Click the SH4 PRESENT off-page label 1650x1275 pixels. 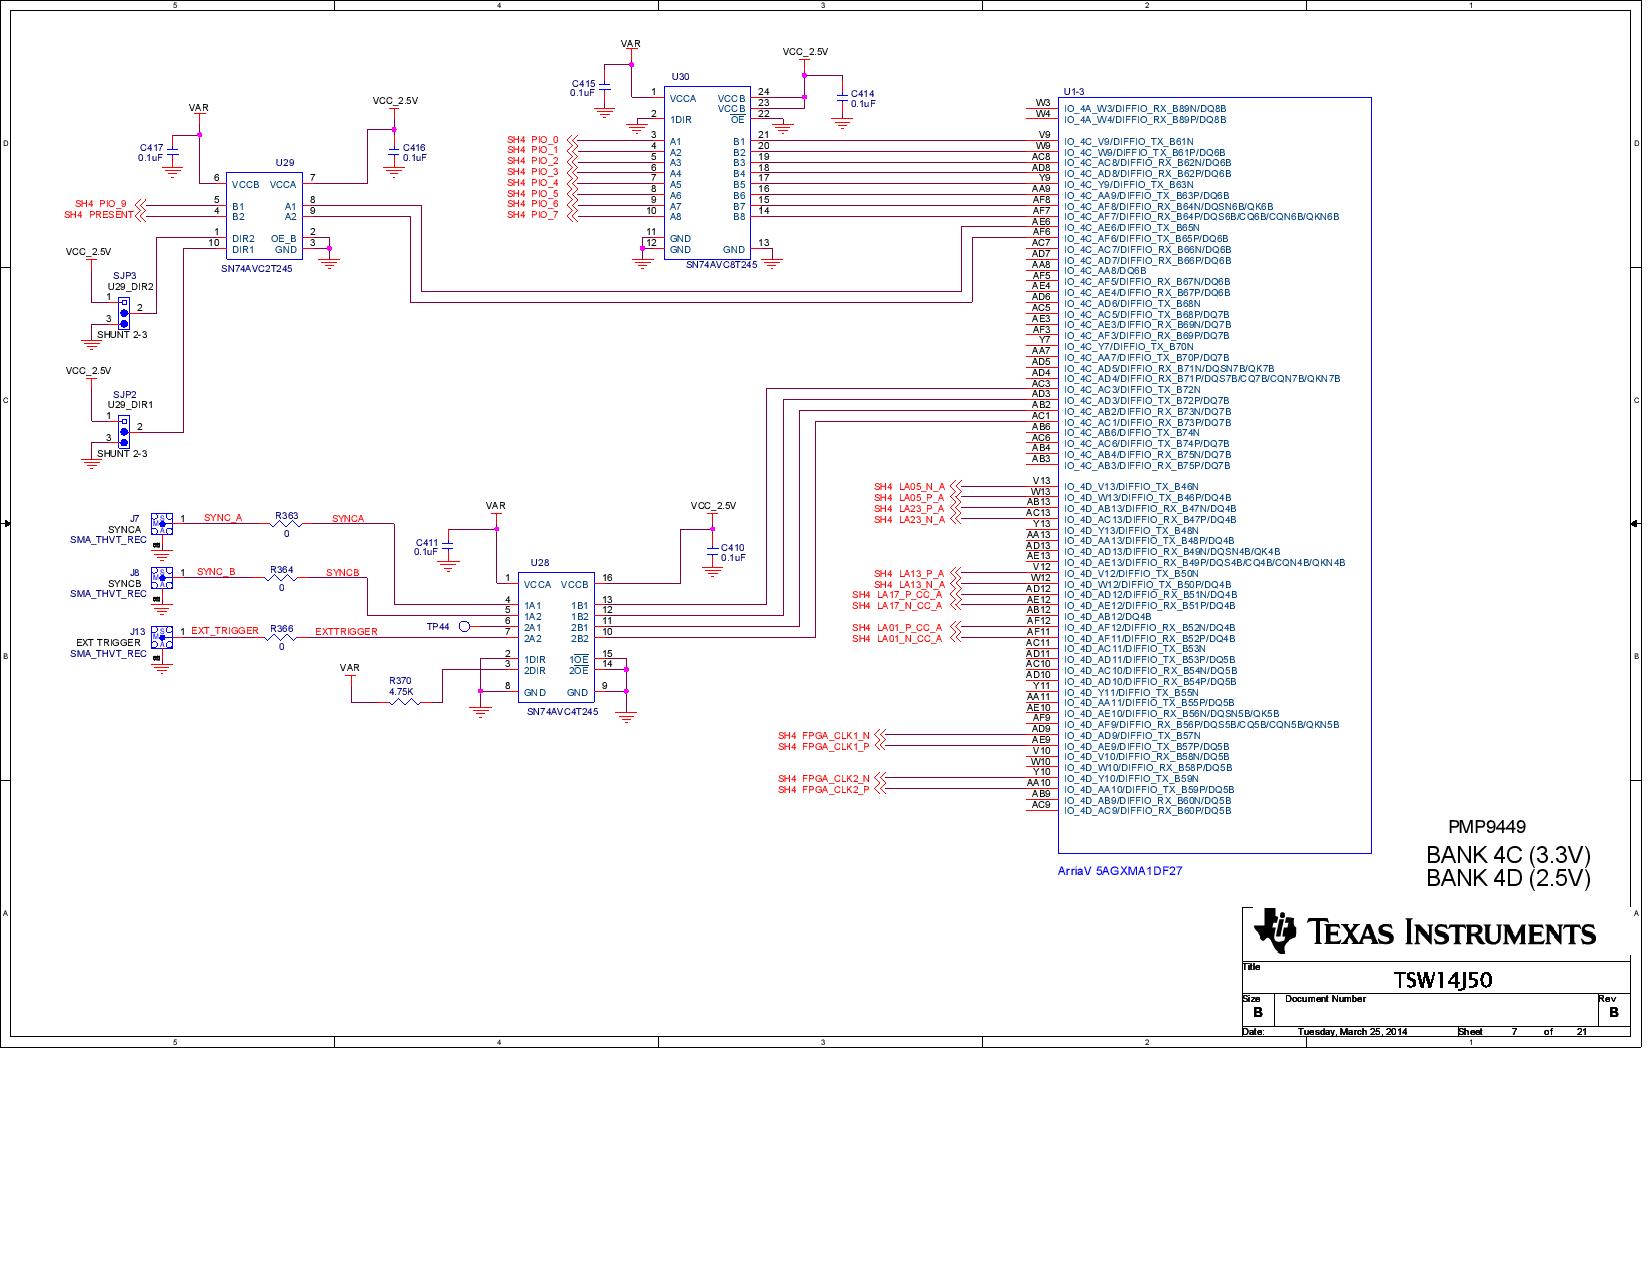(x=99, y=214)
